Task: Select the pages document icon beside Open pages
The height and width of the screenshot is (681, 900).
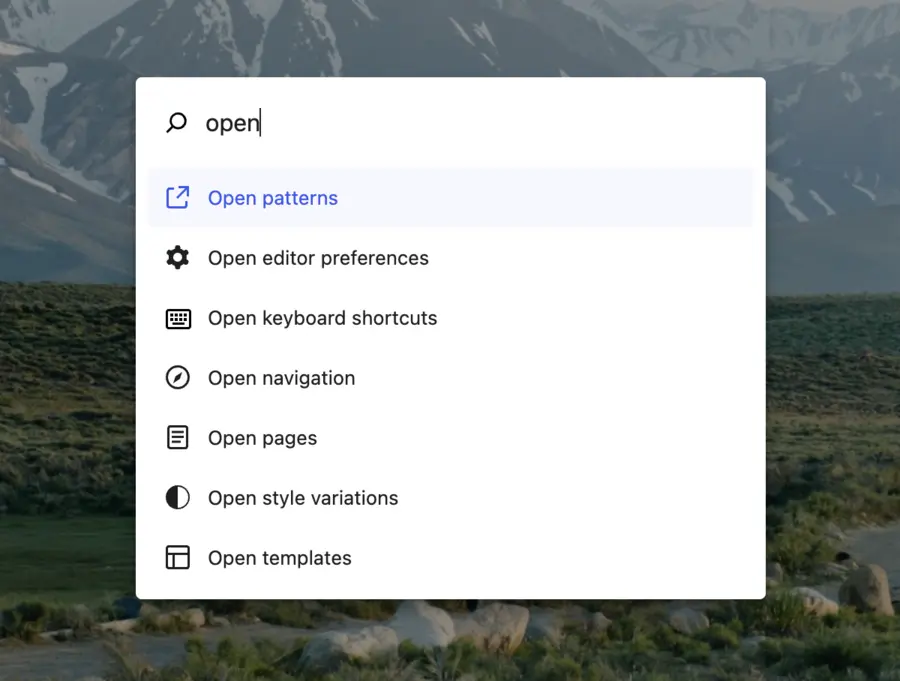Action: click(177, 437)
